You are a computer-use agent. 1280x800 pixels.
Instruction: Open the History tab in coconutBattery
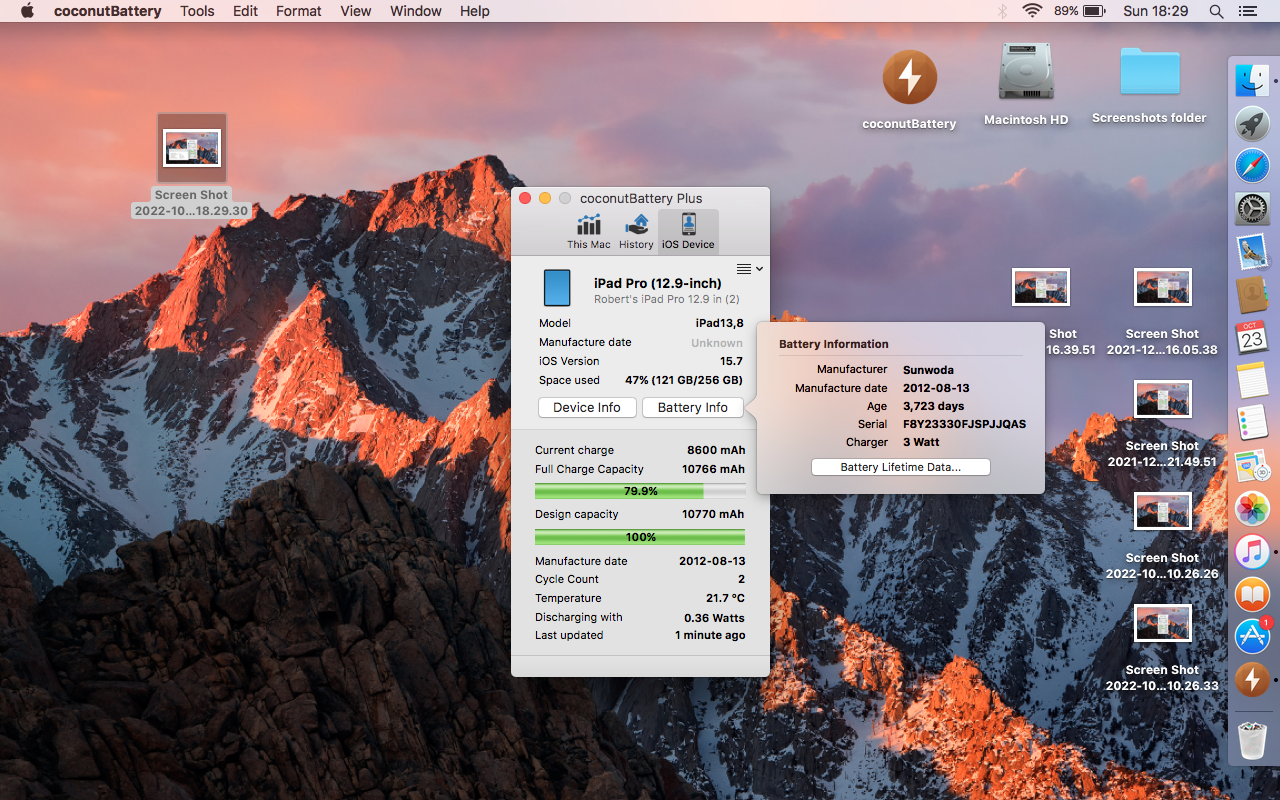coord(636,231)
